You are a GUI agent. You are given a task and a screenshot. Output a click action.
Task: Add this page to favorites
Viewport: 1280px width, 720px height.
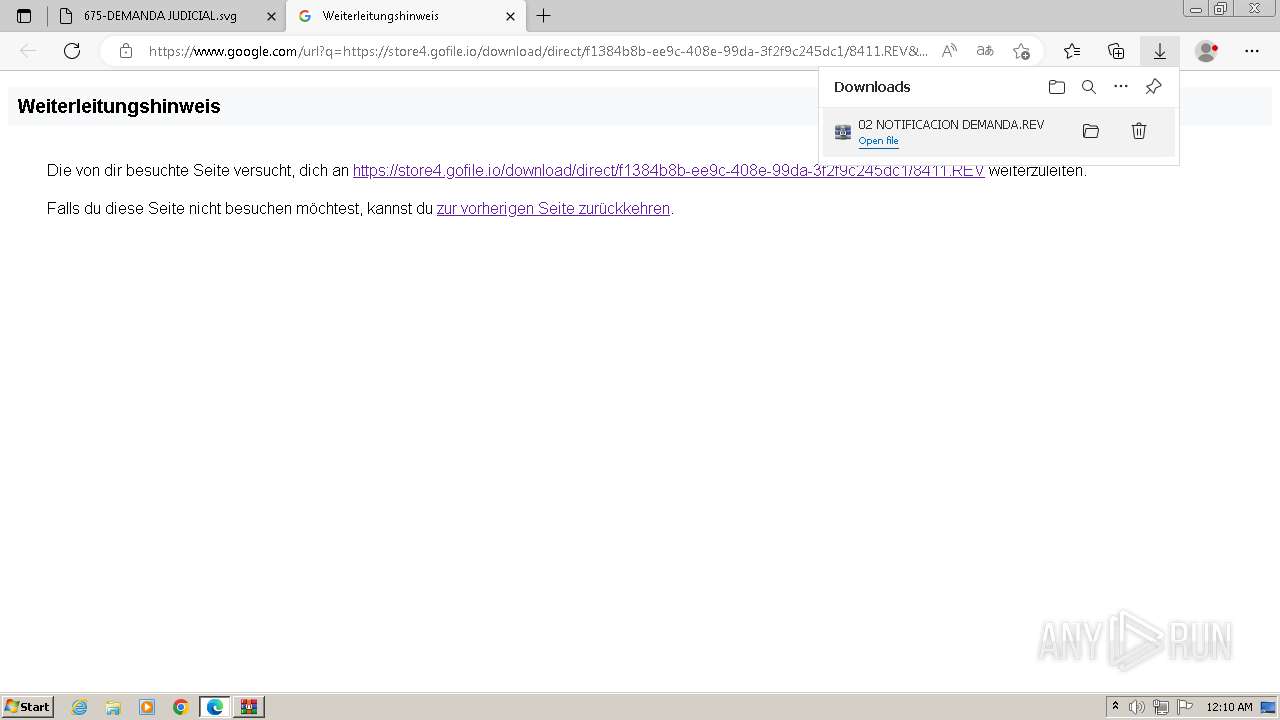point(1021,51)
